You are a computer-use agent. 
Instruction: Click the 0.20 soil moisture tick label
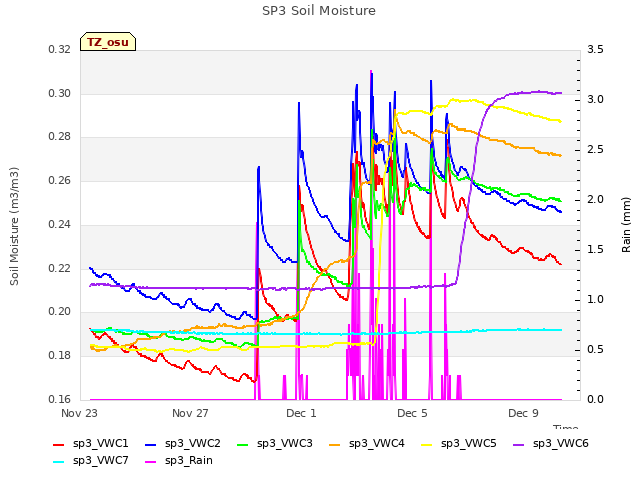(x=60, y=312)
